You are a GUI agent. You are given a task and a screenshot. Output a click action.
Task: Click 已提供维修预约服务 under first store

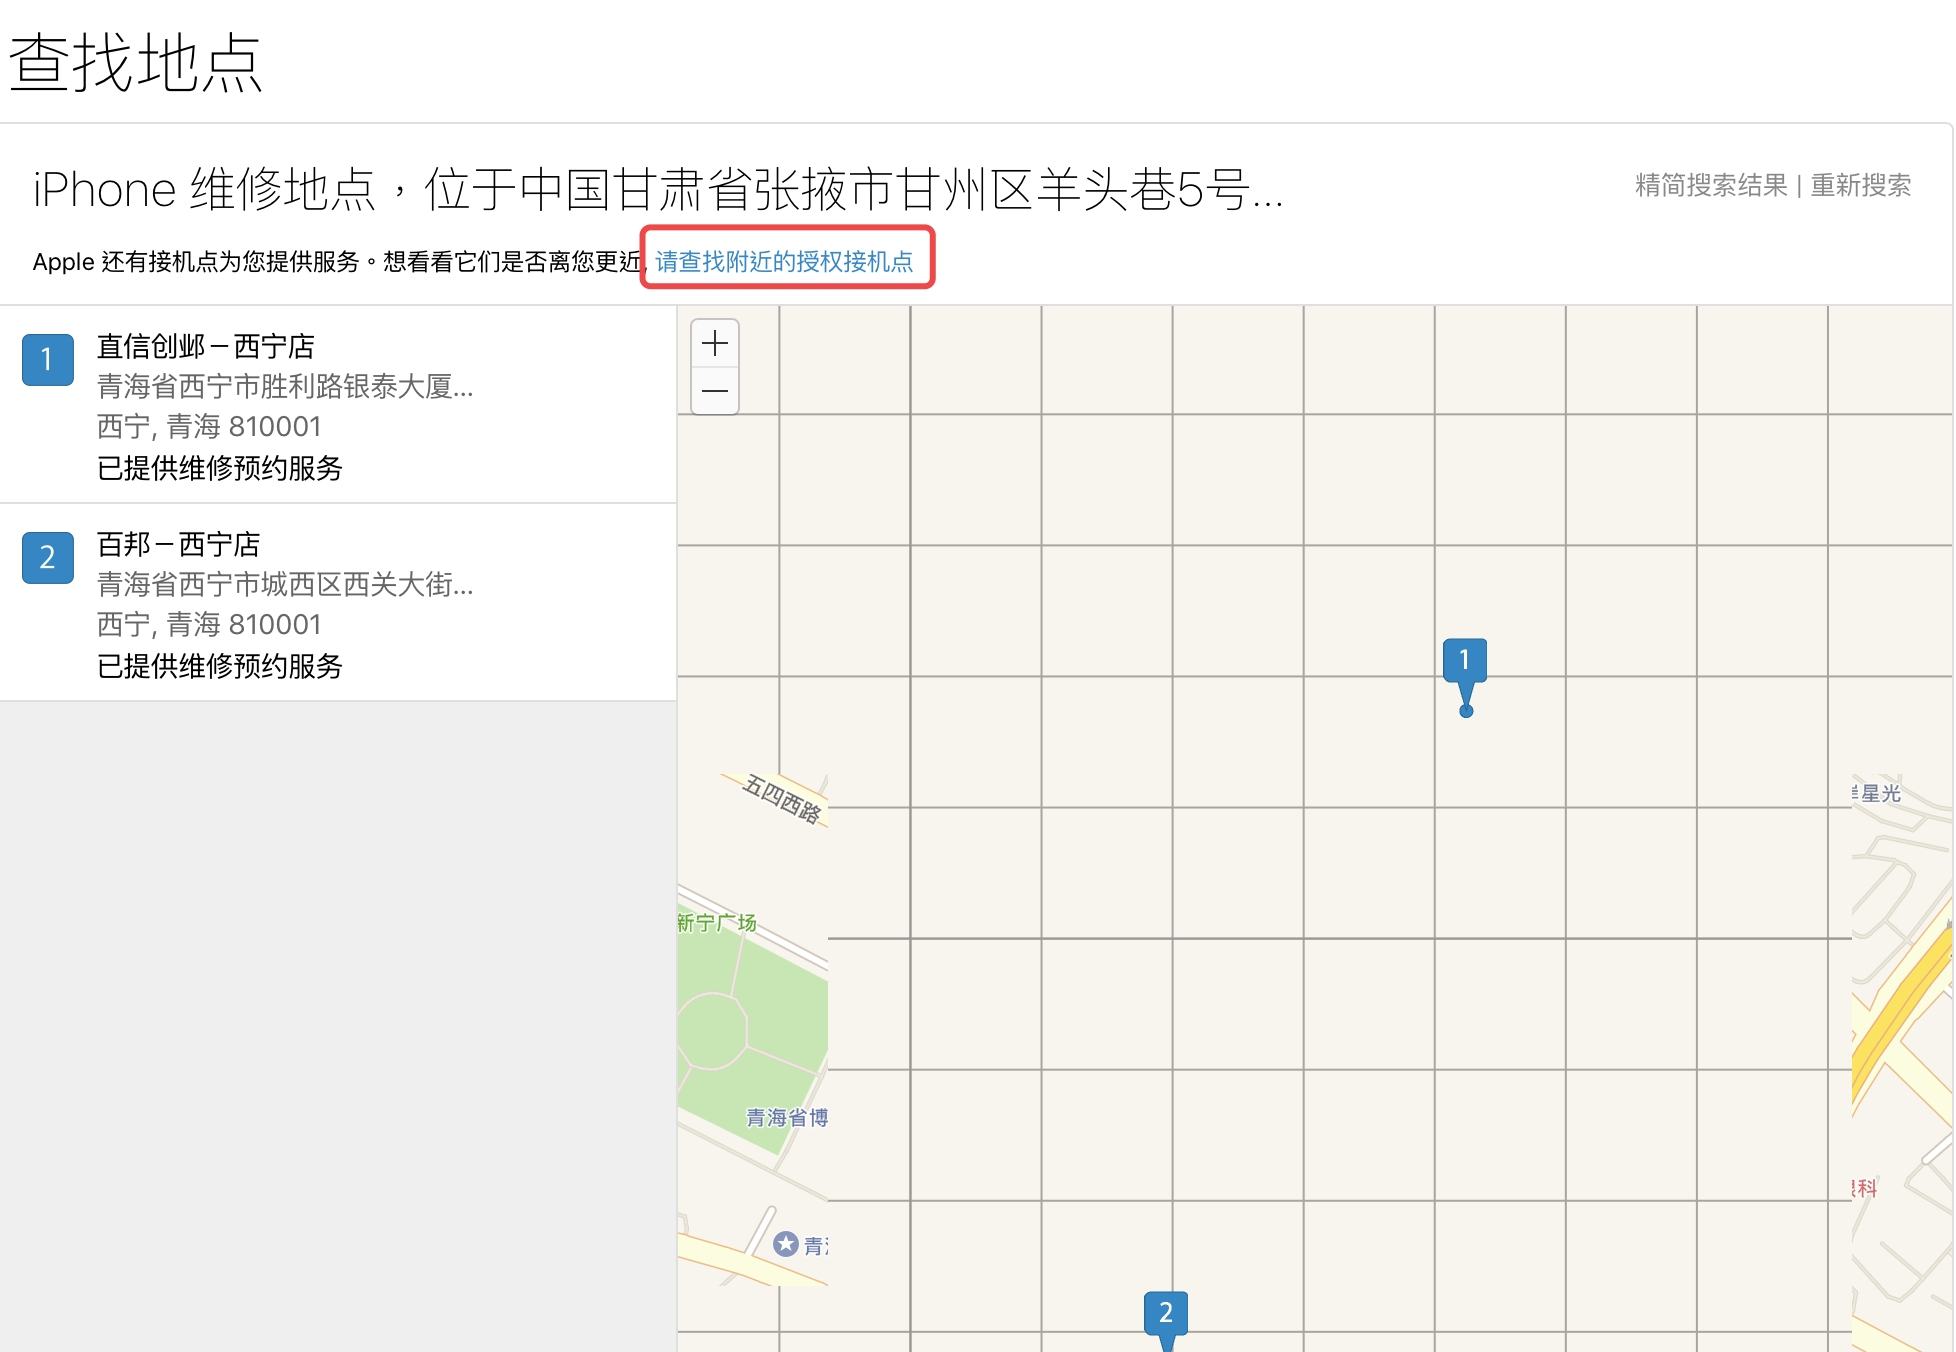tap(220, 468)
